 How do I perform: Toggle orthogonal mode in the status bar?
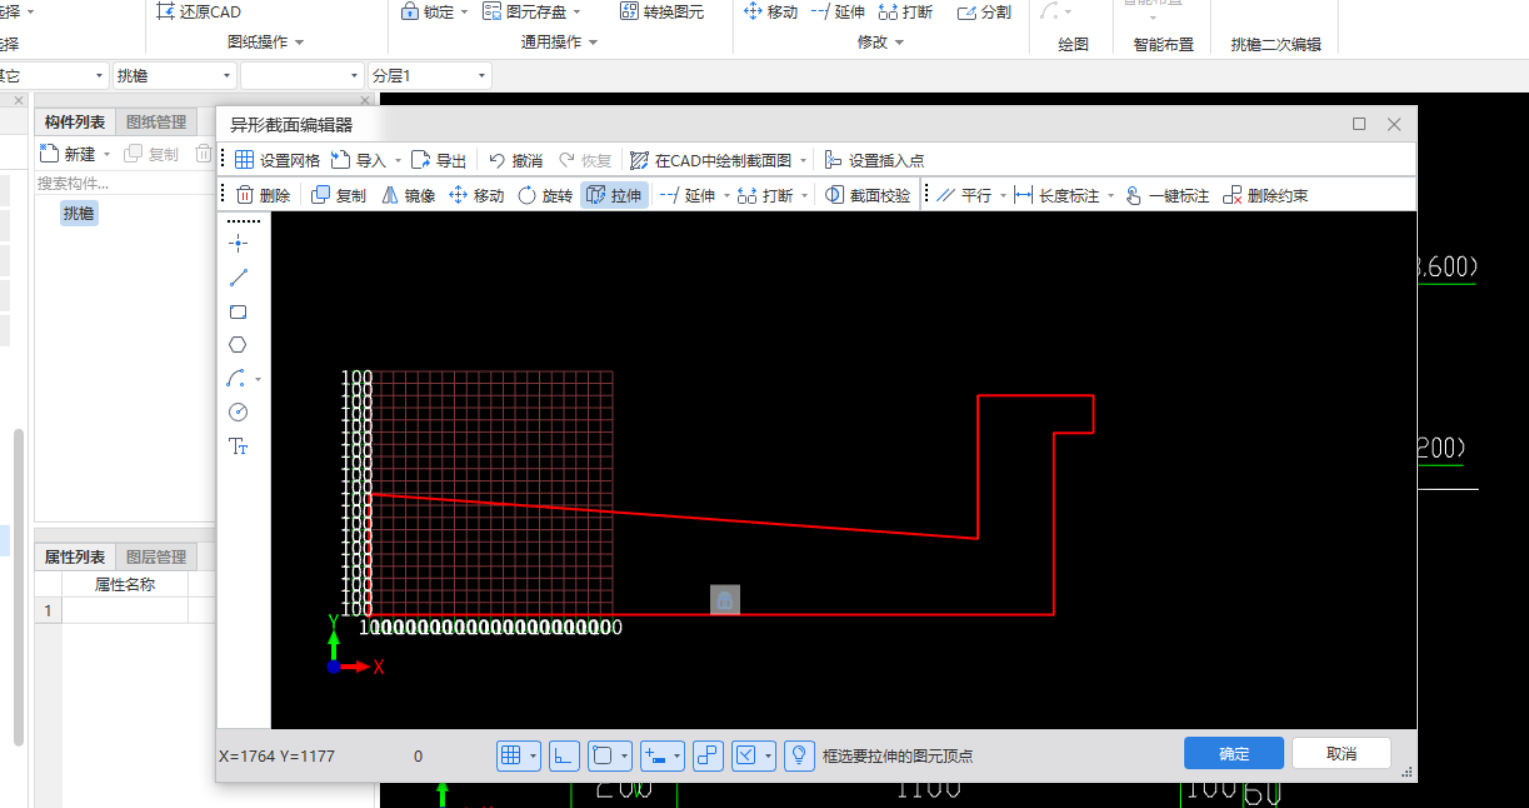coord(564,756)
